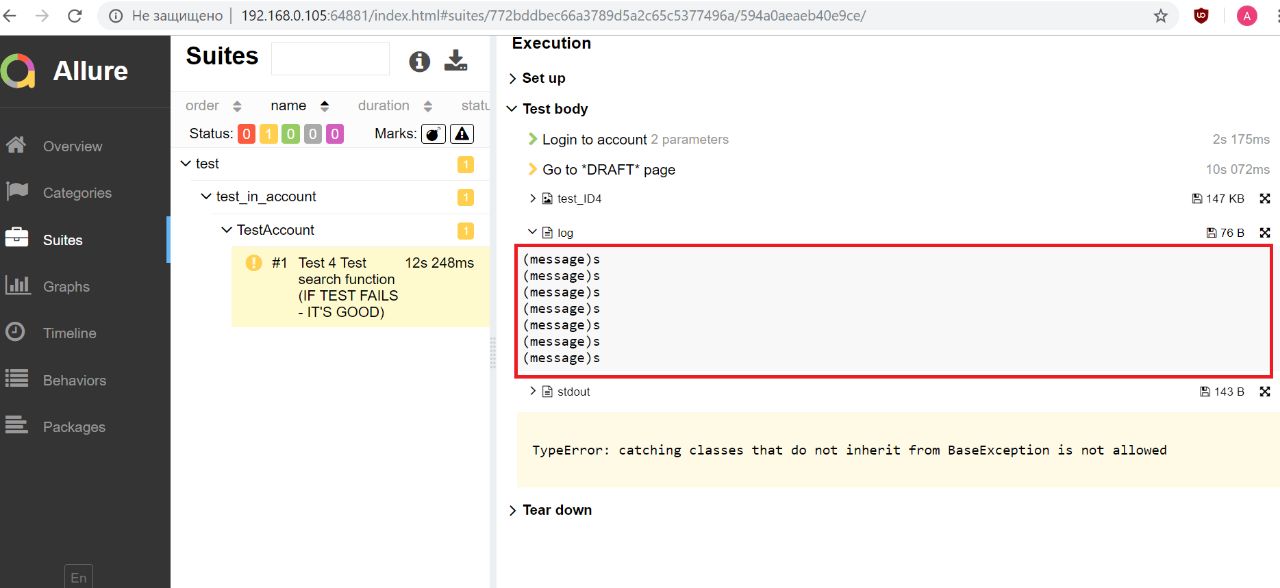Go forward in browser
1280x588 pixels.
(43, 16)
